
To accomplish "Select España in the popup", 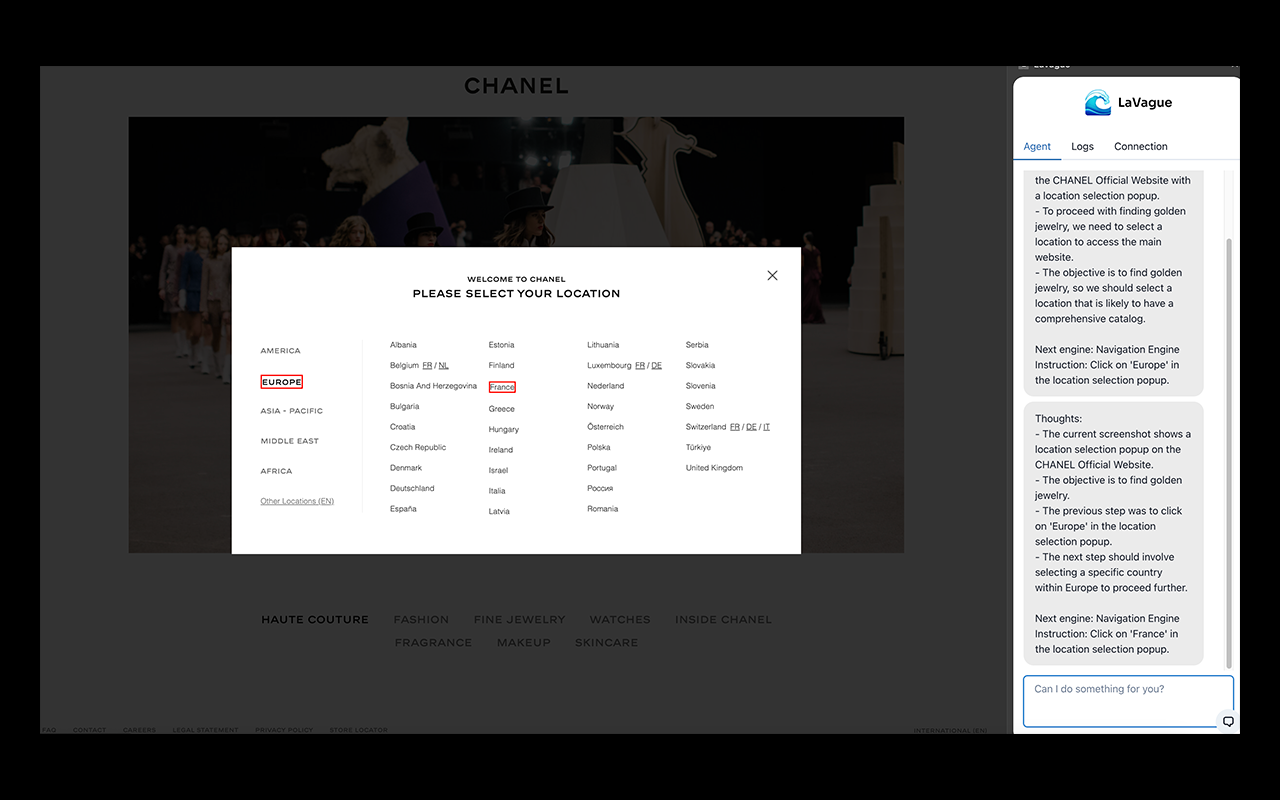I will (403, 509).
